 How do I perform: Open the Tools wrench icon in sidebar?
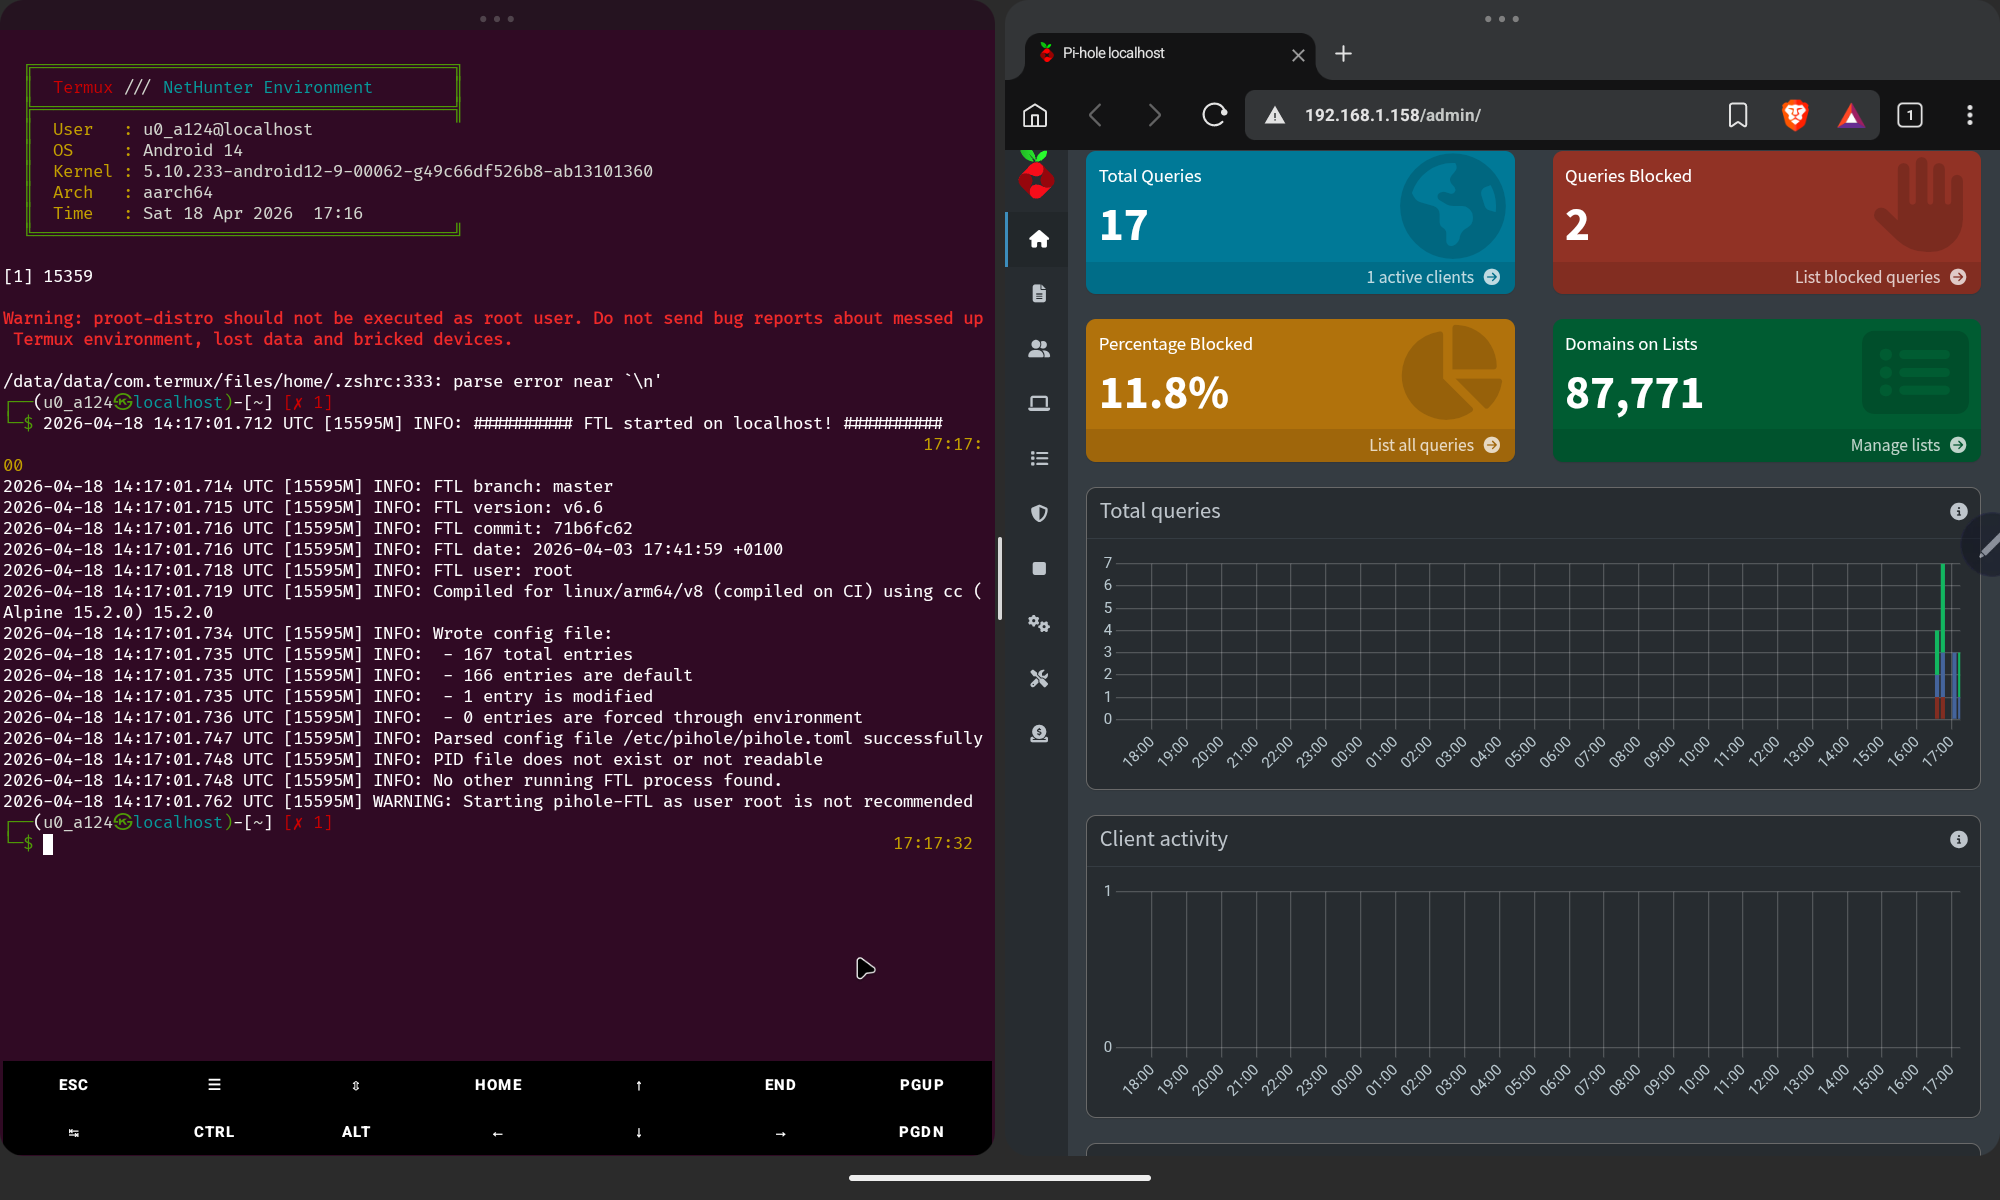tap(1039, 678)
